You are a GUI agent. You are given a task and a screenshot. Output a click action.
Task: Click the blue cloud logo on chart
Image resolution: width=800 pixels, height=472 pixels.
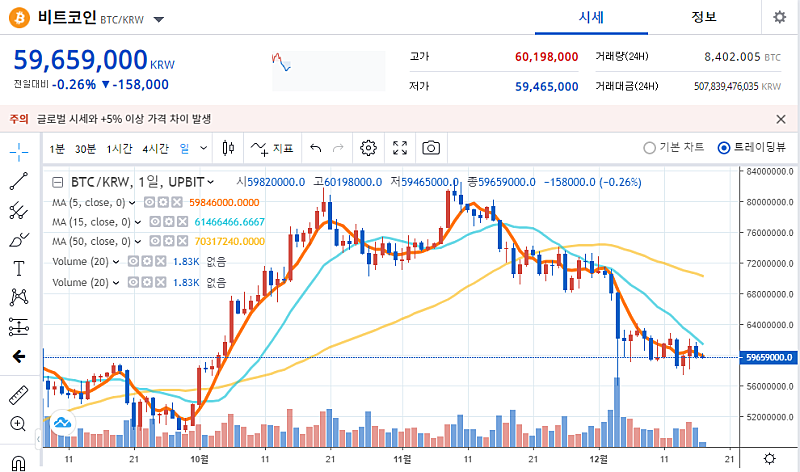coord(63,423)
